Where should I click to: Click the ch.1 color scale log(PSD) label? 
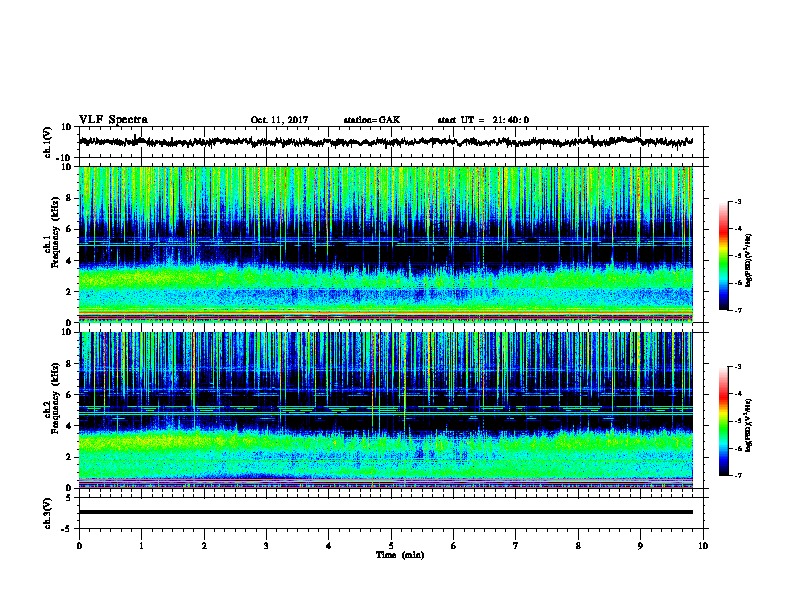(749, 260)
